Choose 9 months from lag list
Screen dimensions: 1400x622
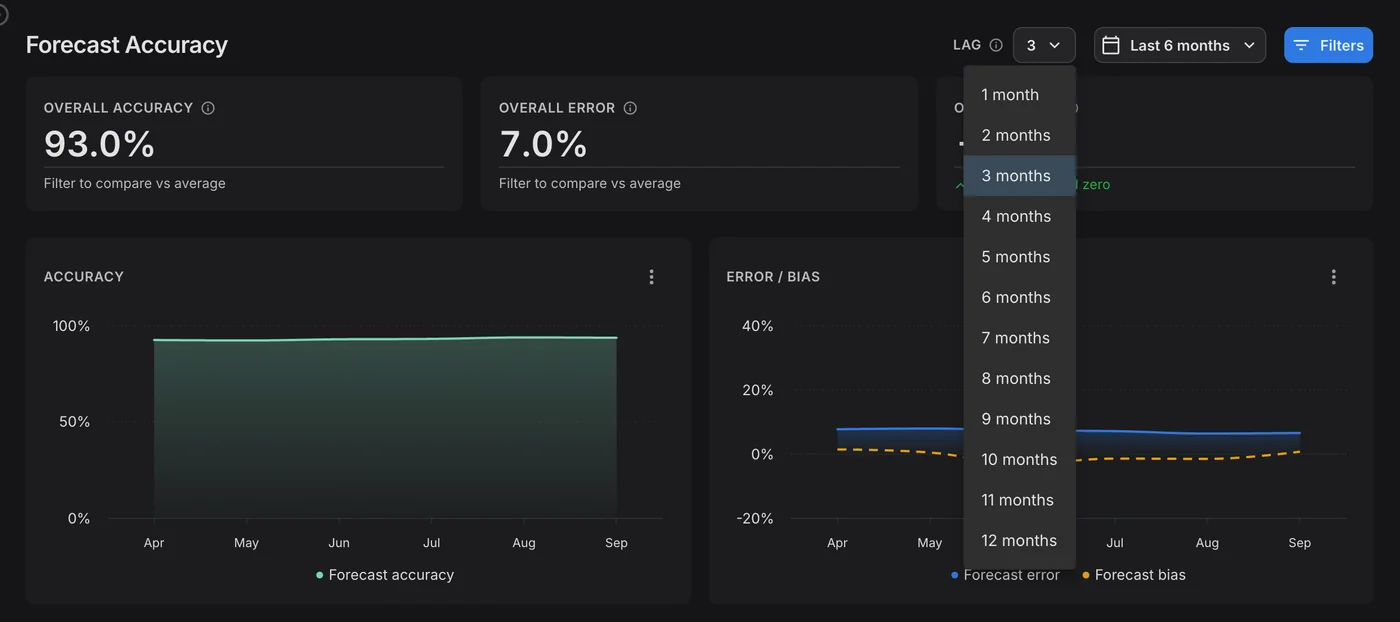(x=1019, y=419)
